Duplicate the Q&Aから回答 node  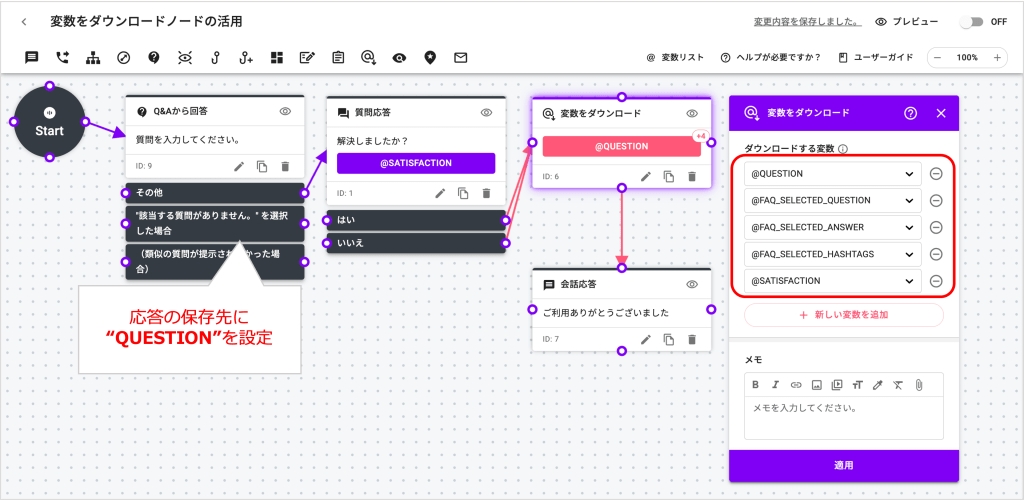click(262, 166)
